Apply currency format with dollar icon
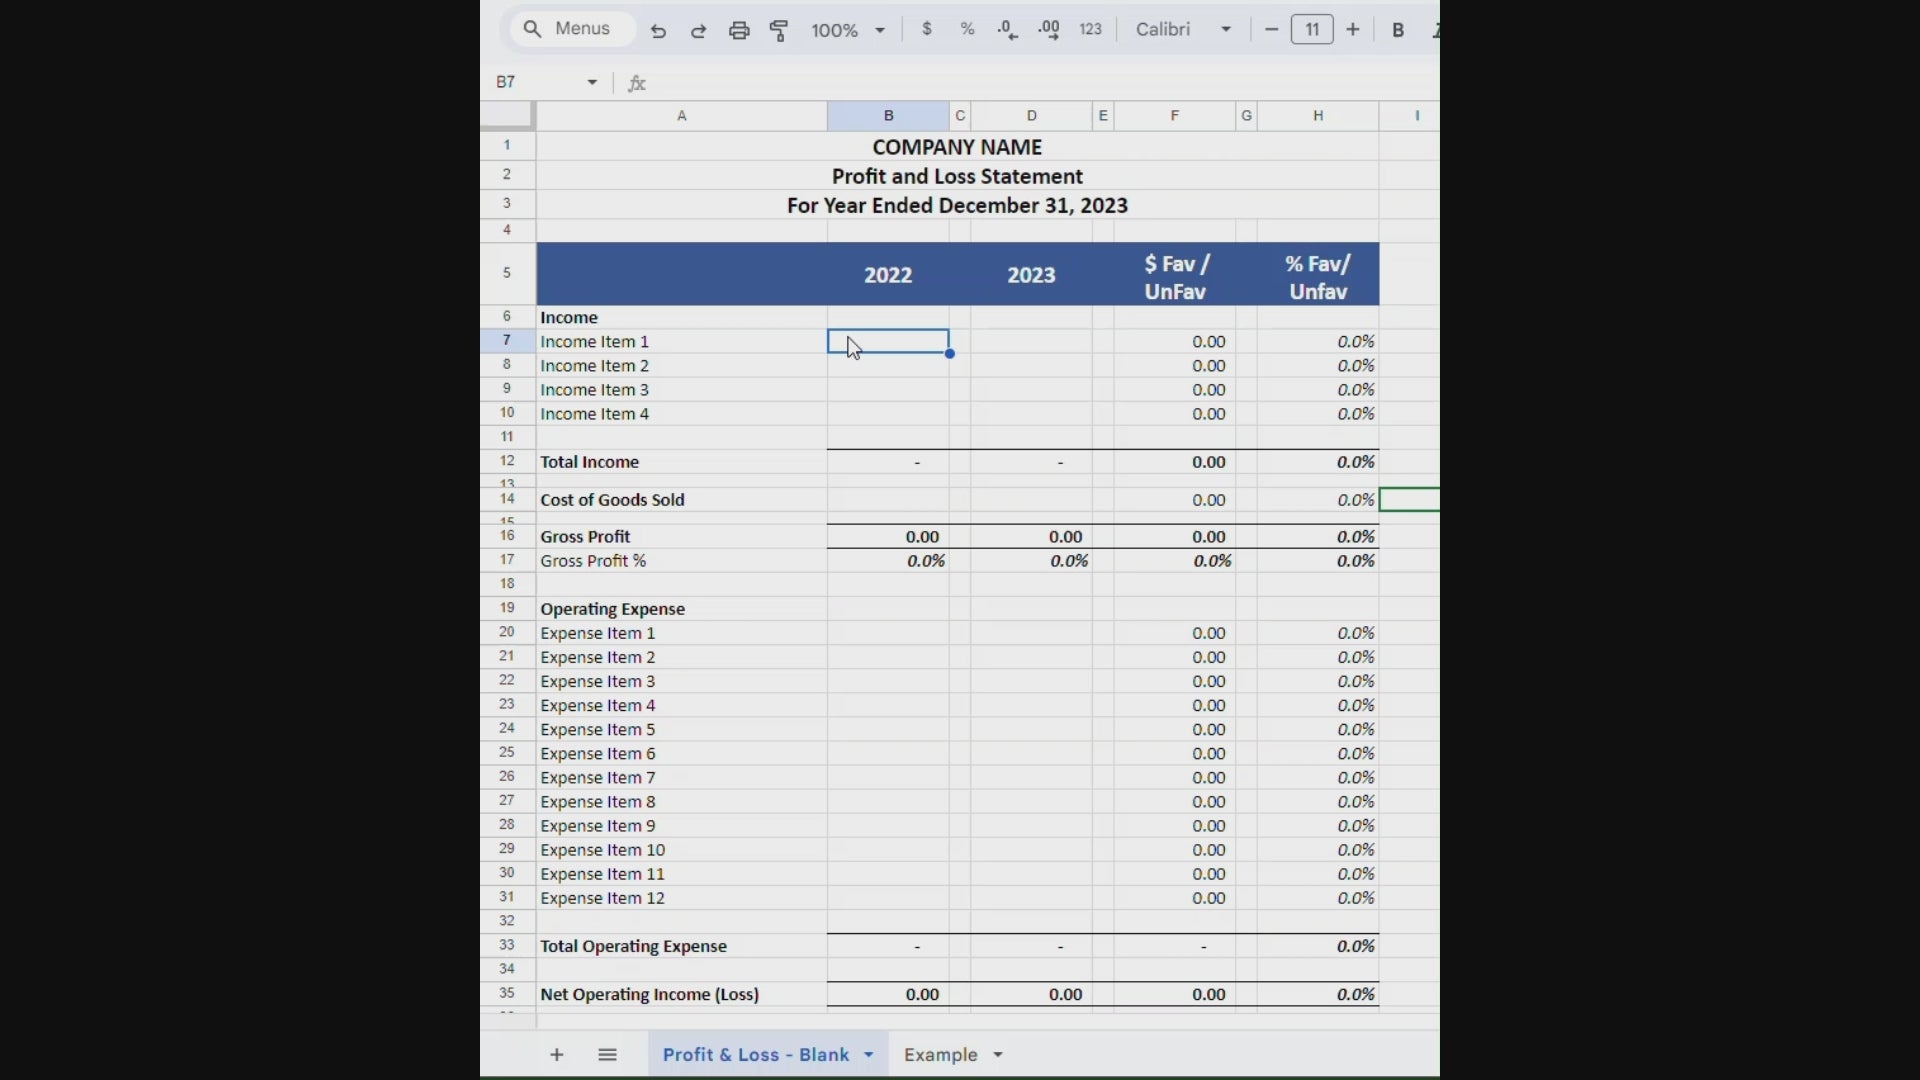 point(927,29)
